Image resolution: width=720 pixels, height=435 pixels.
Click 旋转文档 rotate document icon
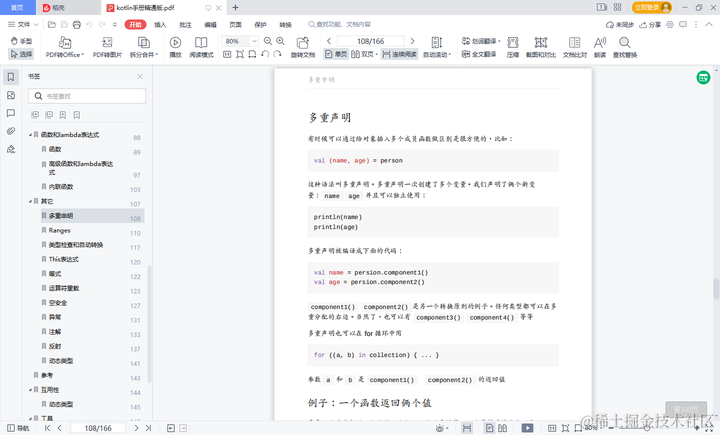tap(303, 47)
